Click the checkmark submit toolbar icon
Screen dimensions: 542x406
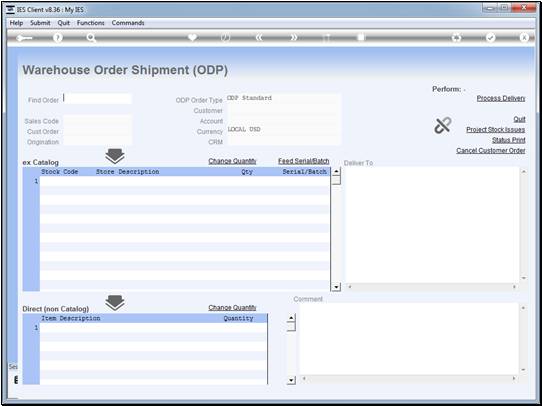click(490, 38)
